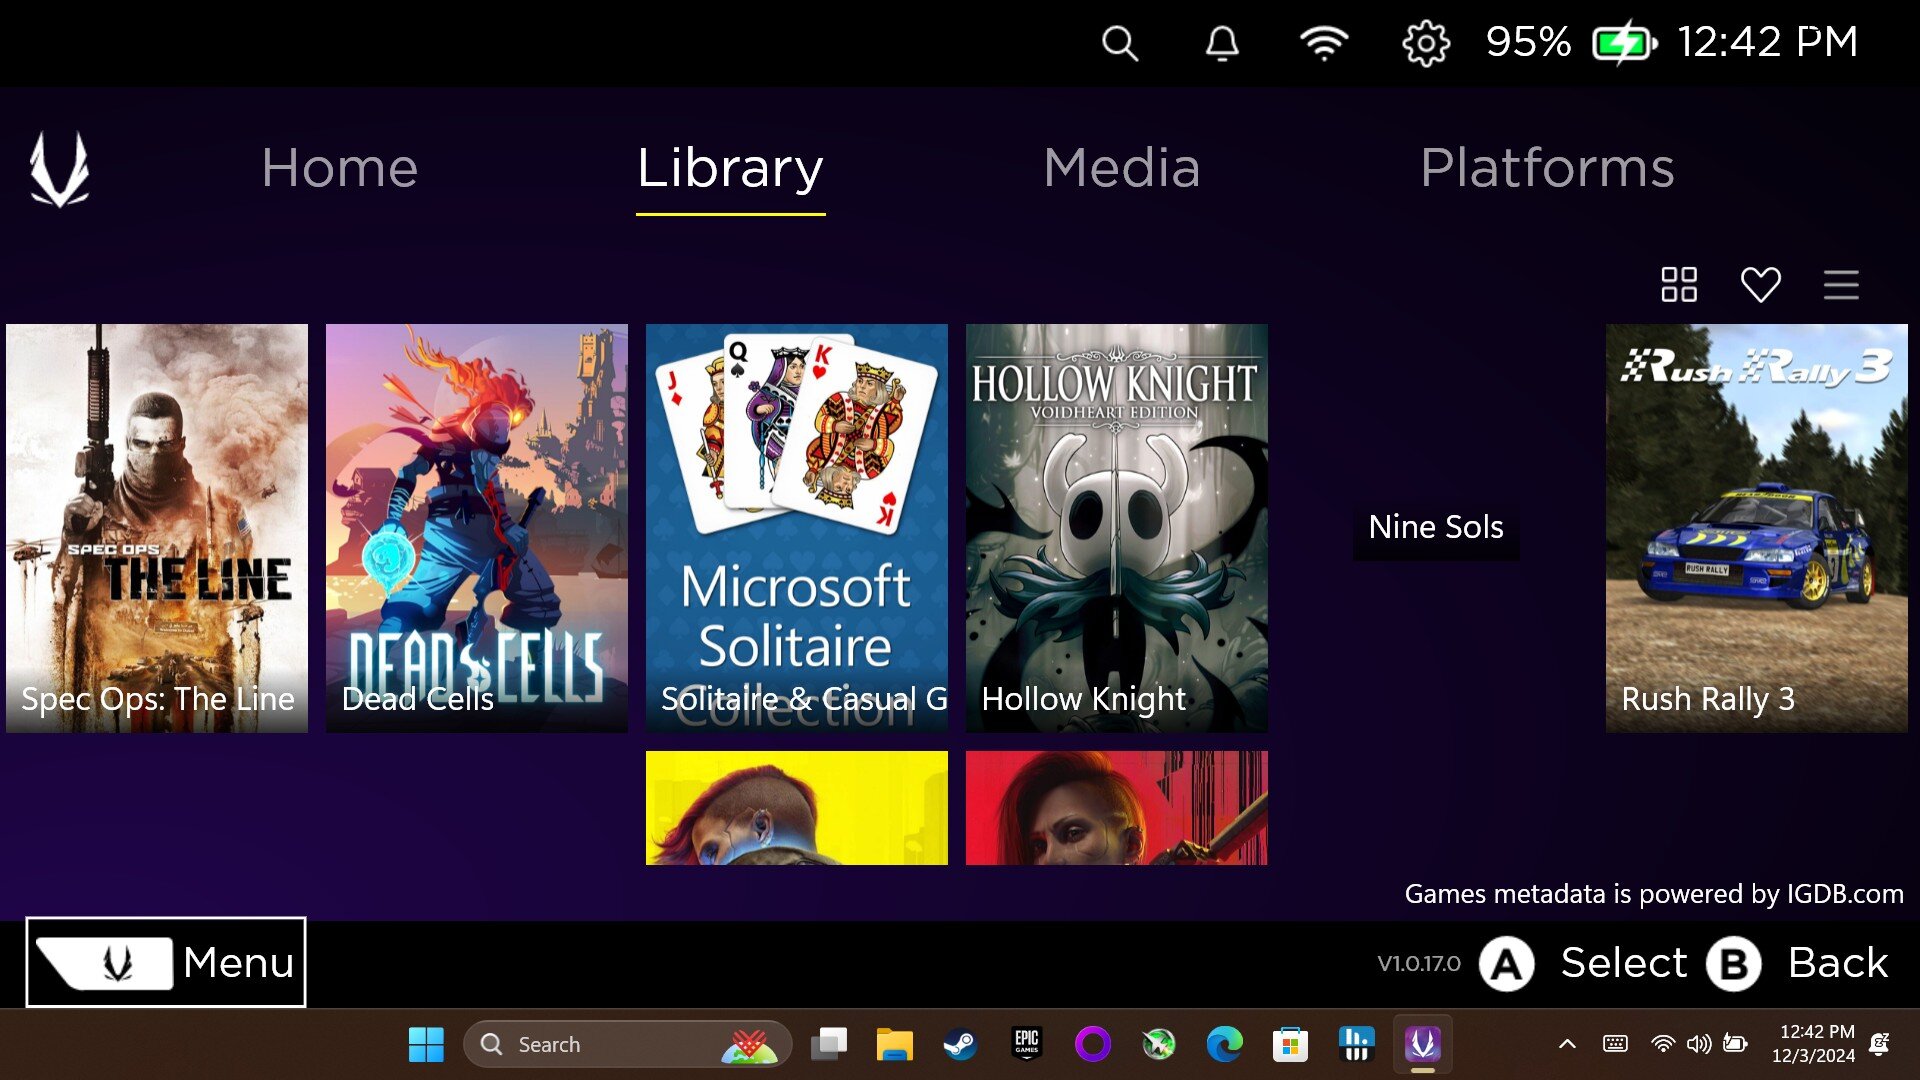Open the Menu button at bottom left
Image resolution: width=1920 pixels, height=1080 pixels.
[166, 962]
